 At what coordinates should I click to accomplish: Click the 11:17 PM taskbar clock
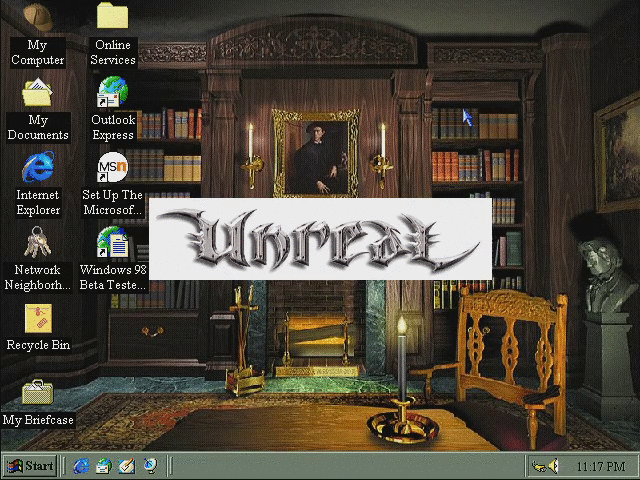(601, 466)
